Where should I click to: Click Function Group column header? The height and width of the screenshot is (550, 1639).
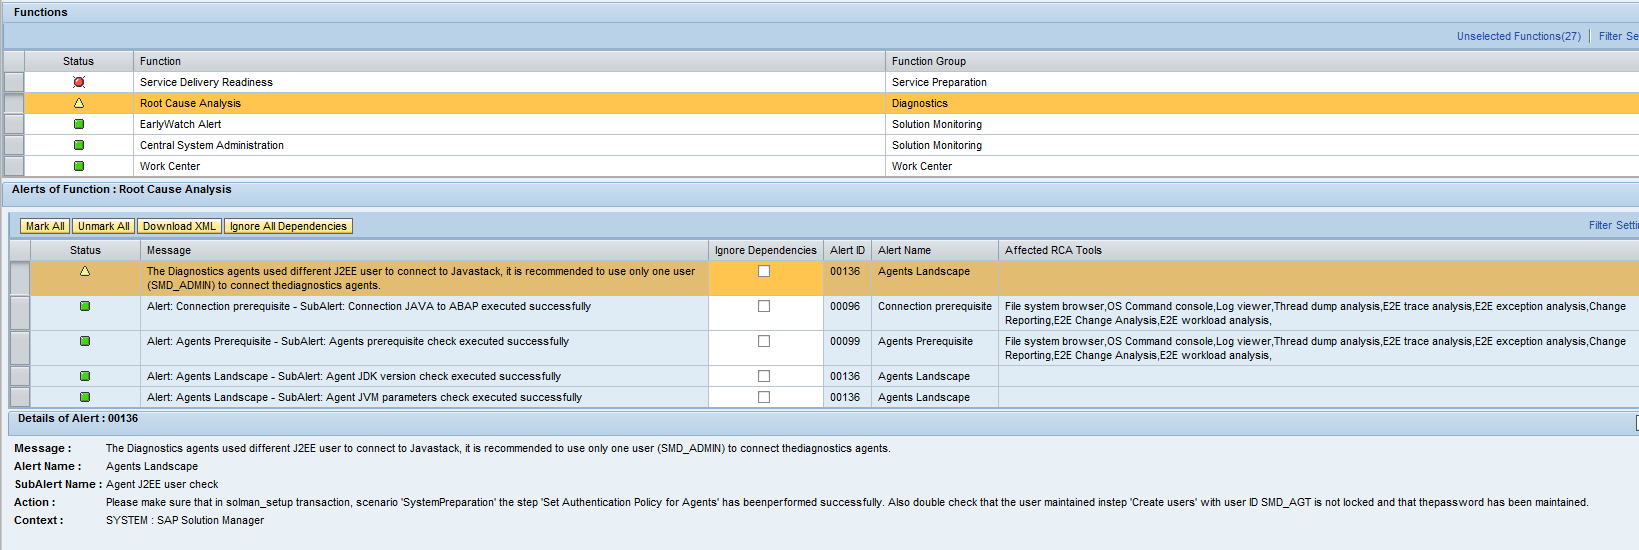[x=1262, y=61]
